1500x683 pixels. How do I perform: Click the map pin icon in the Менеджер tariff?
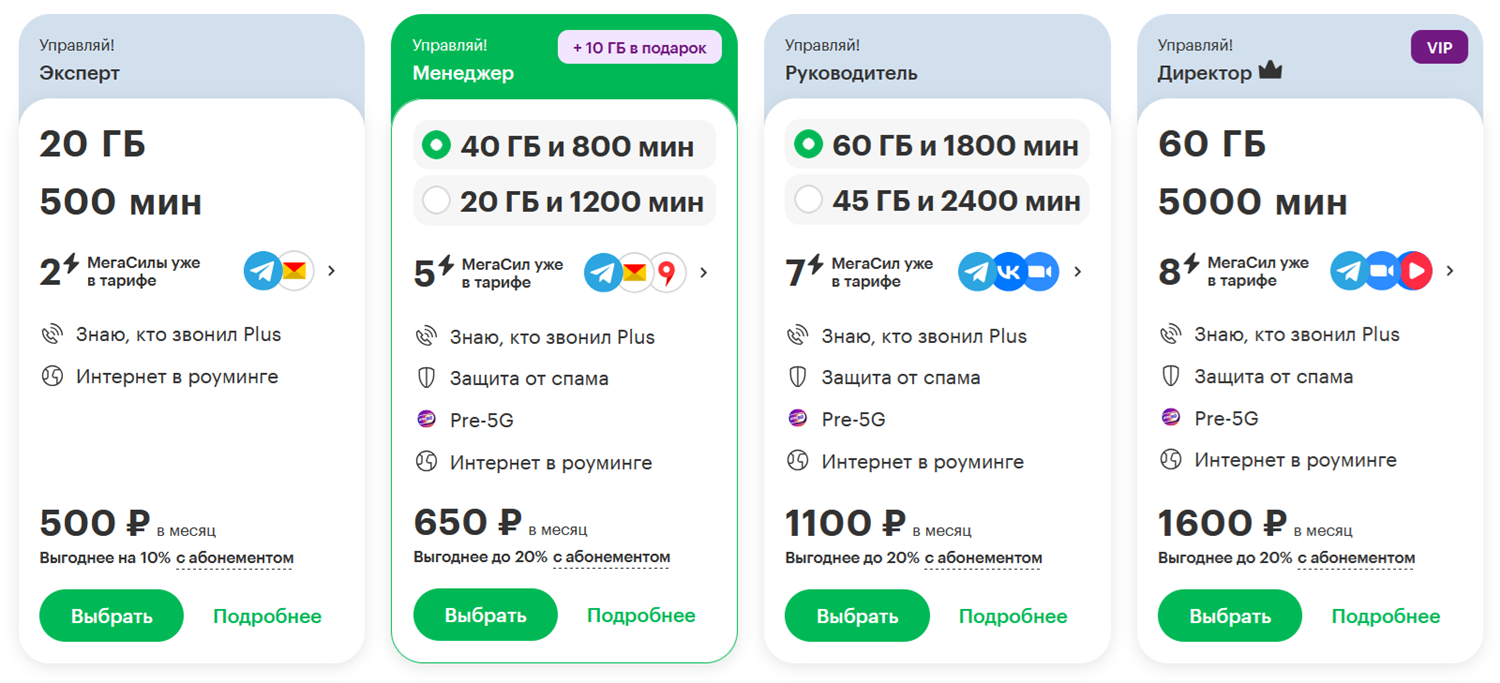667,273
